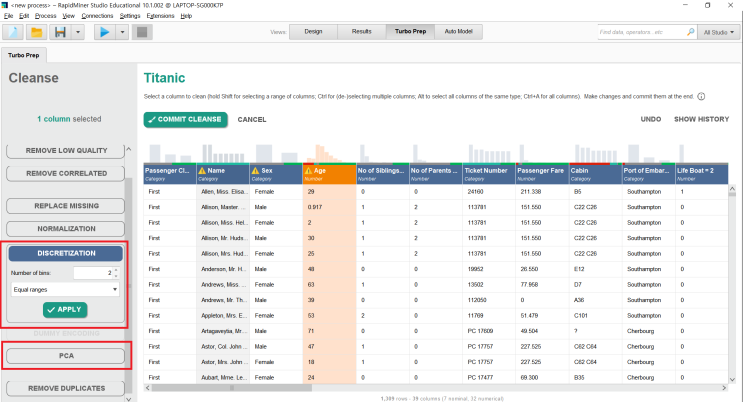Open the File menu
The image size is (743, 402).
[x=9, y=16]
